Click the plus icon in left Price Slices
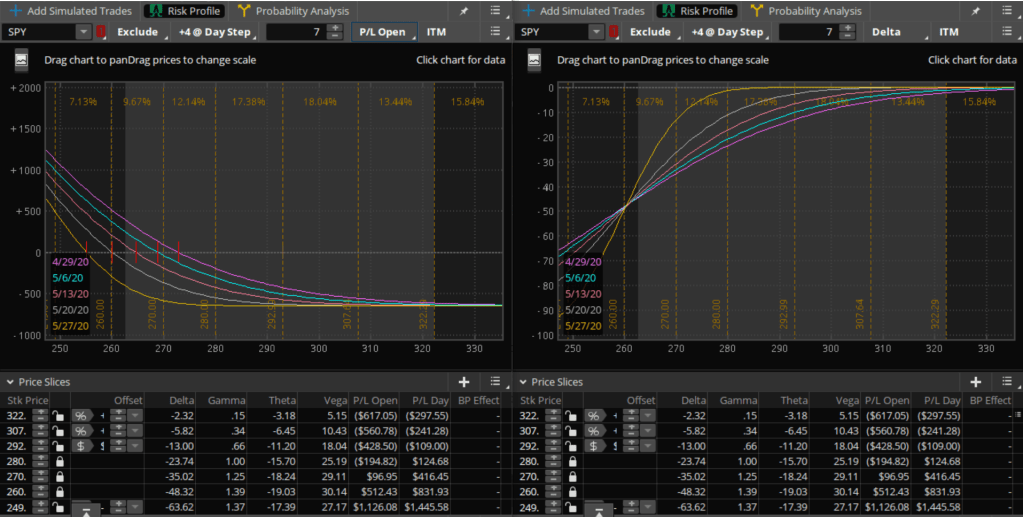The width and height of the screenshot is (1023, 517). (464, 382)
